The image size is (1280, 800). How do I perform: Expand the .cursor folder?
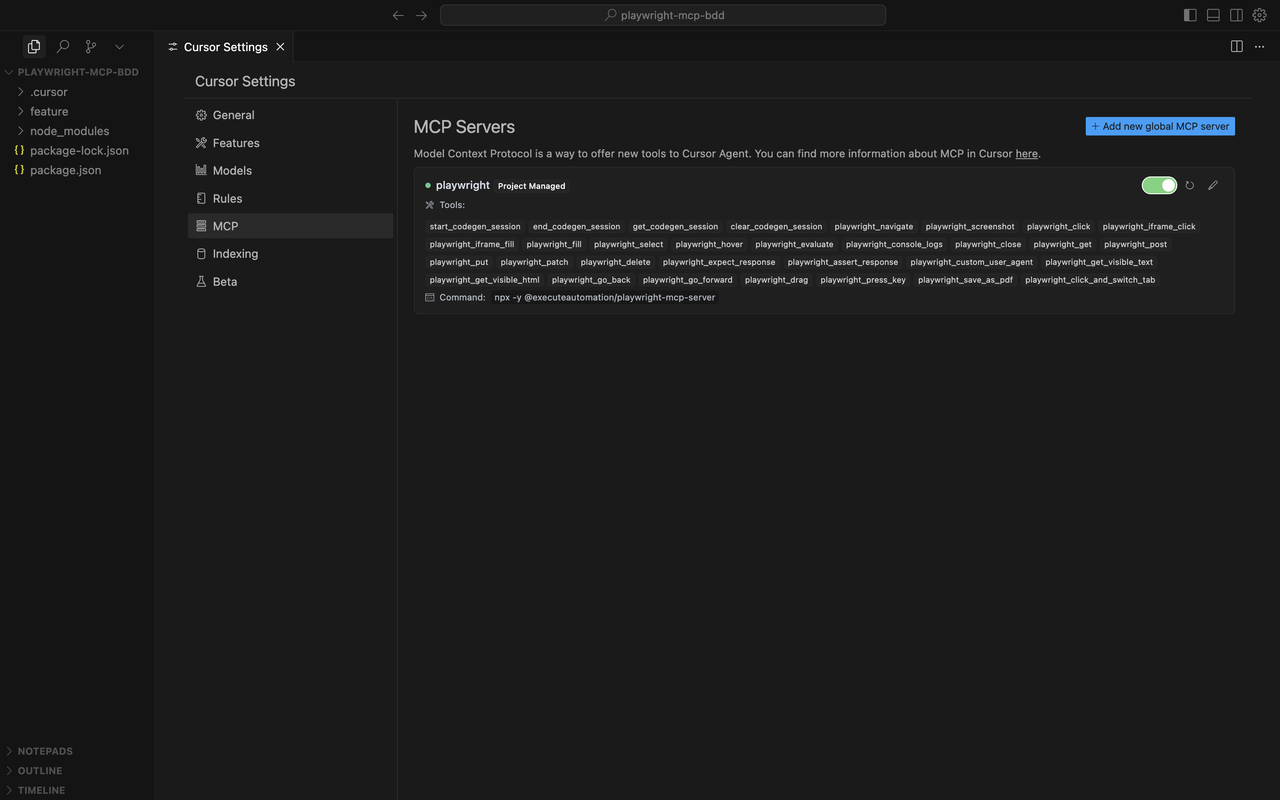click(77, 92)
